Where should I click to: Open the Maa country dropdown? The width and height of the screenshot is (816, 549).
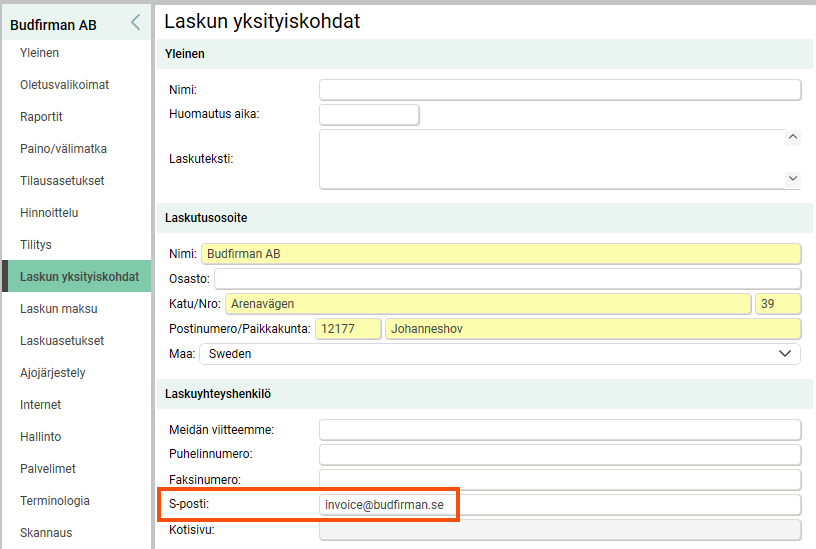pyautogui.click(x=500, y=354)
